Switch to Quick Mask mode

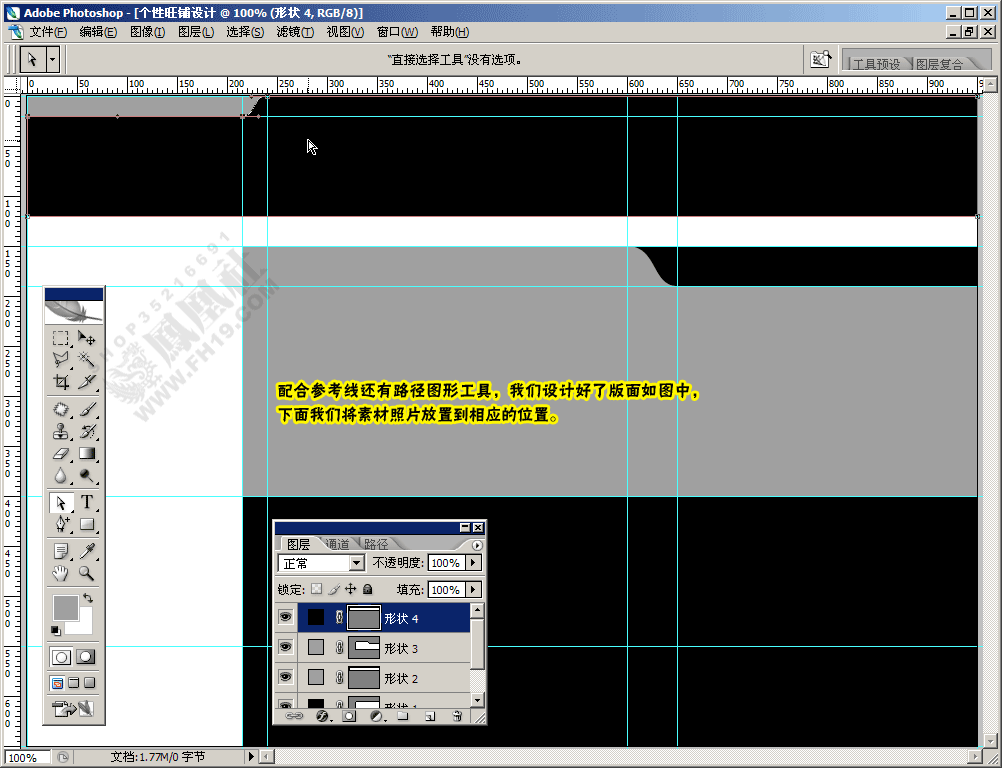[86, 657]
